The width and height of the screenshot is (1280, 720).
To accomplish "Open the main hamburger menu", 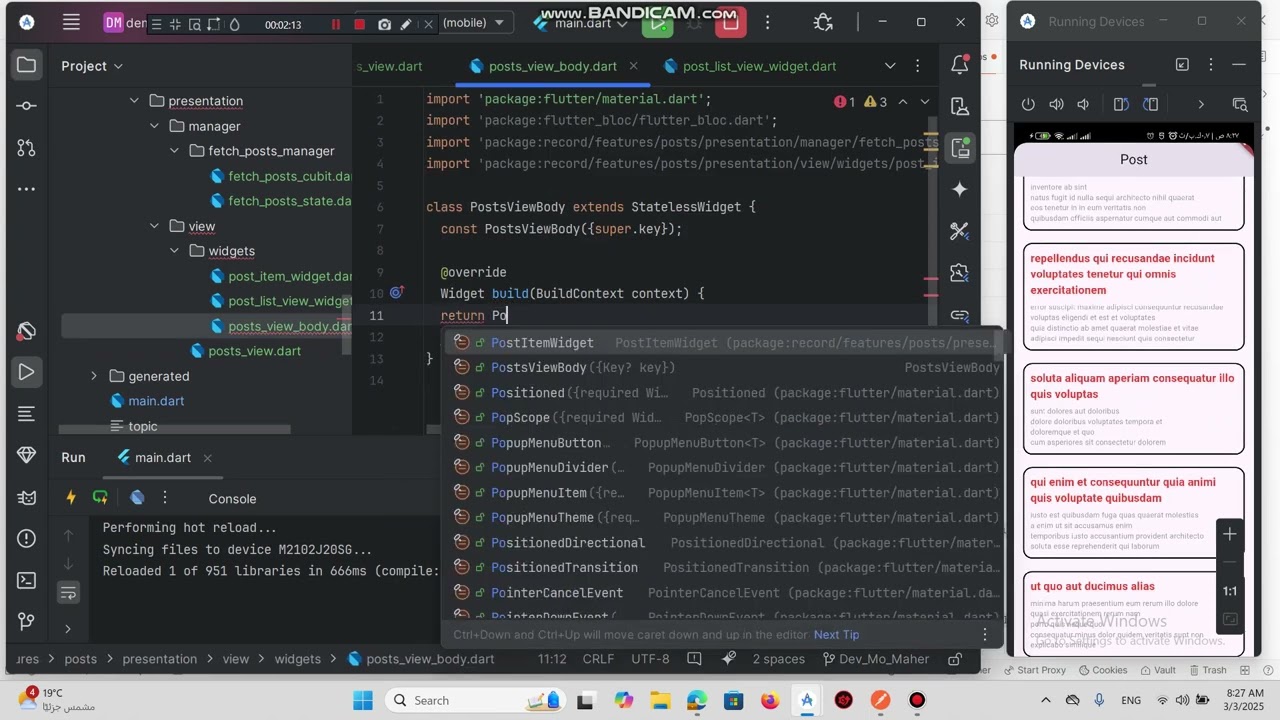I will [71, 22].
